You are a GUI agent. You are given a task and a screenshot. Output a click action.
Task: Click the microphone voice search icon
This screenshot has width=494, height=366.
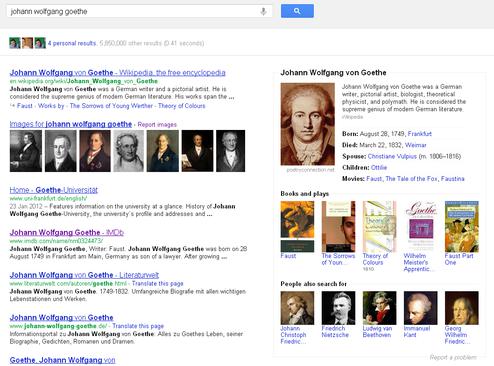coord(263,11)
